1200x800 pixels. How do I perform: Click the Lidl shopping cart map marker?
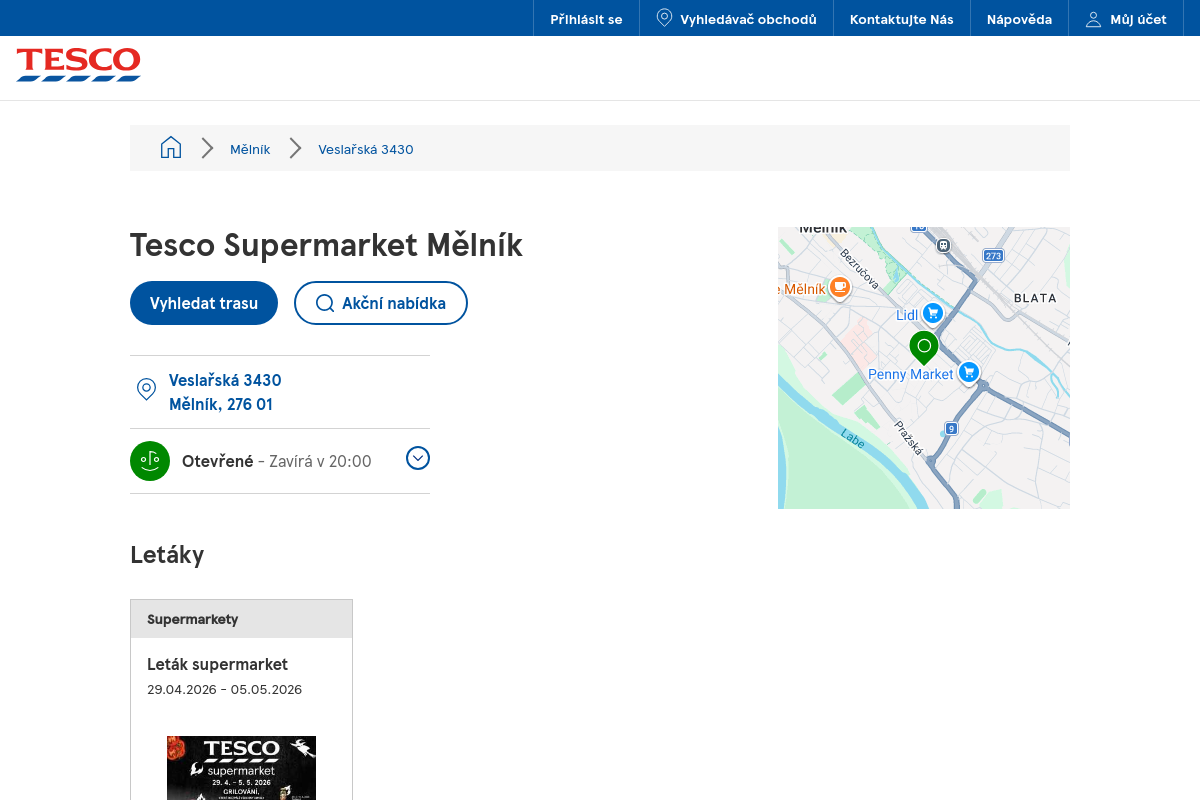(933, 314)
